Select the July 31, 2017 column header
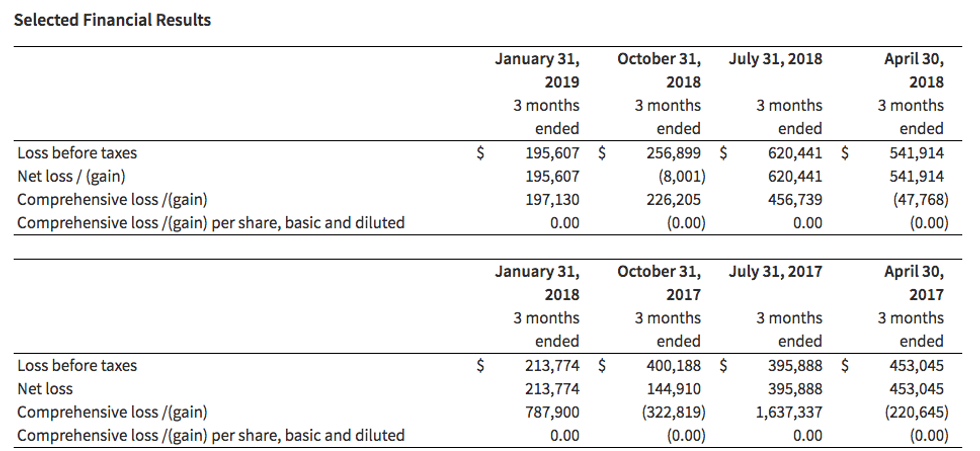Image resolution: width=980 pixels, height=451 pixels. coord(775,272)
